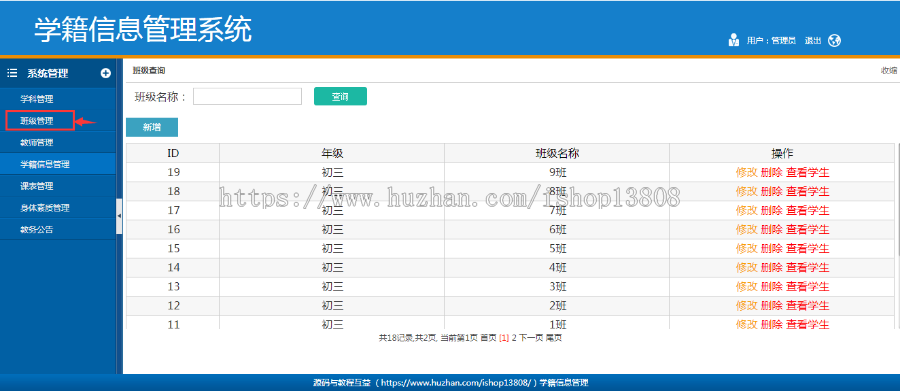Viewport: 900px width, 391px height.
Task: Click 修改 for the 9班 row
Action: click(746, 172)
